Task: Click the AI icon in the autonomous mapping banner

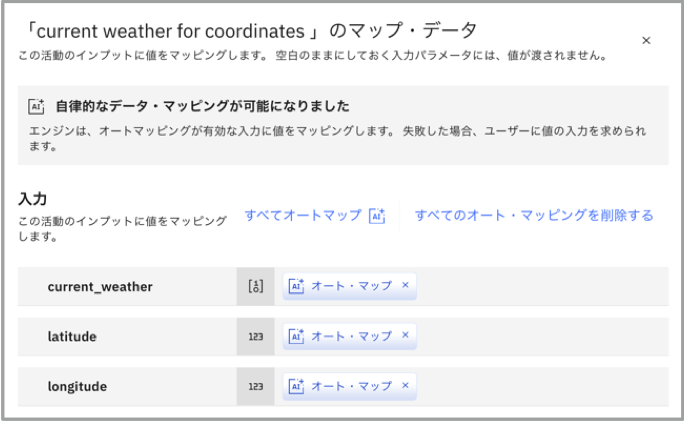Action: pyautogui.click(x=37, y=106)
